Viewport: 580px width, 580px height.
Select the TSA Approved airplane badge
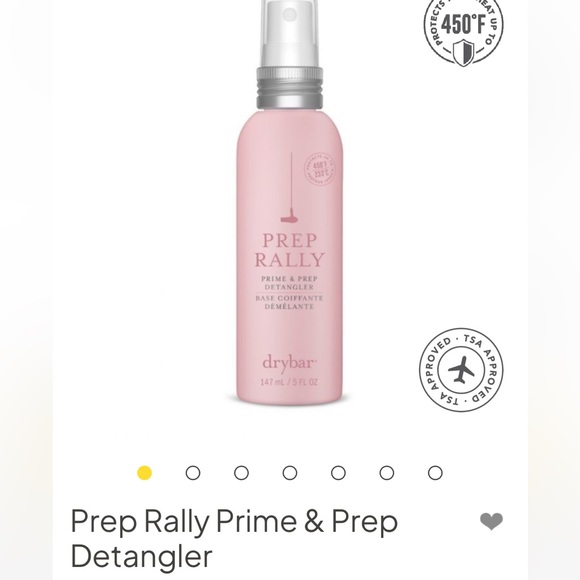461,370
